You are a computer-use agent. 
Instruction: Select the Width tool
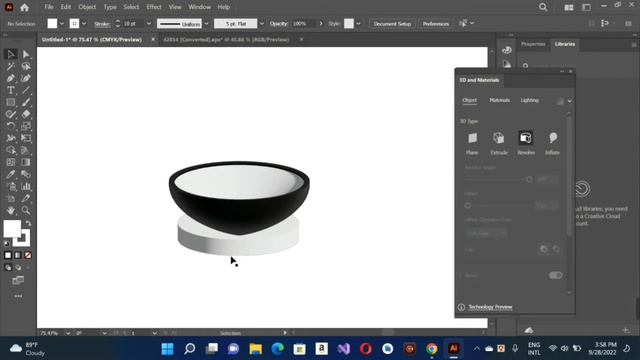tap(11, 138)
